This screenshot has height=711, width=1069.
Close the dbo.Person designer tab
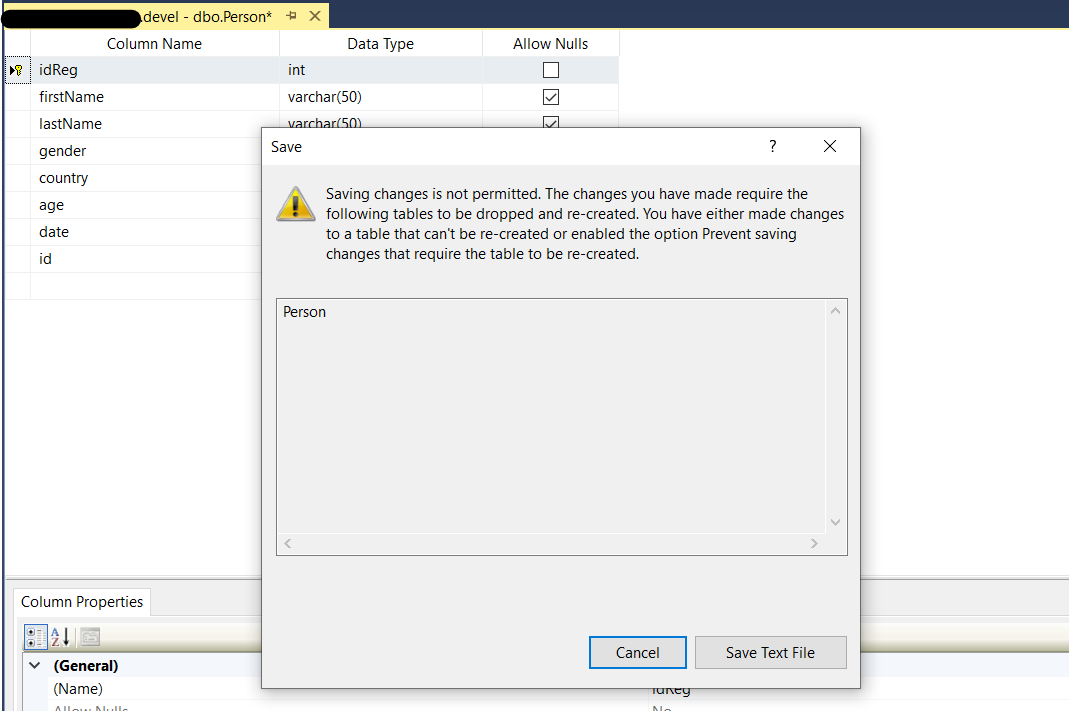tap(315, 16)
